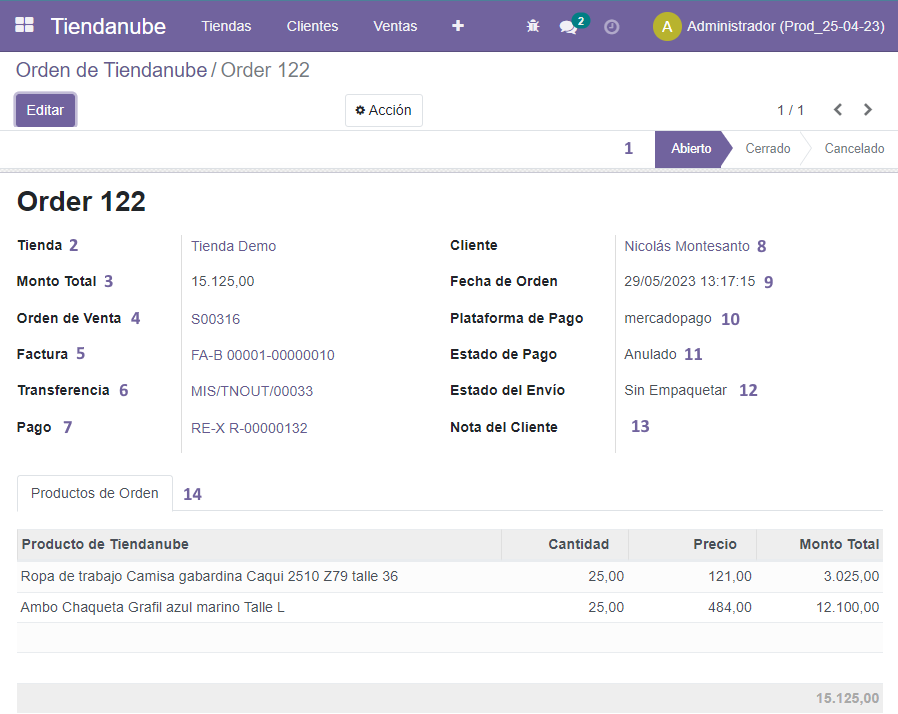Open Administrator user menu
The height and width of the screenshot is (714, 898).
[x=785, y=26]
